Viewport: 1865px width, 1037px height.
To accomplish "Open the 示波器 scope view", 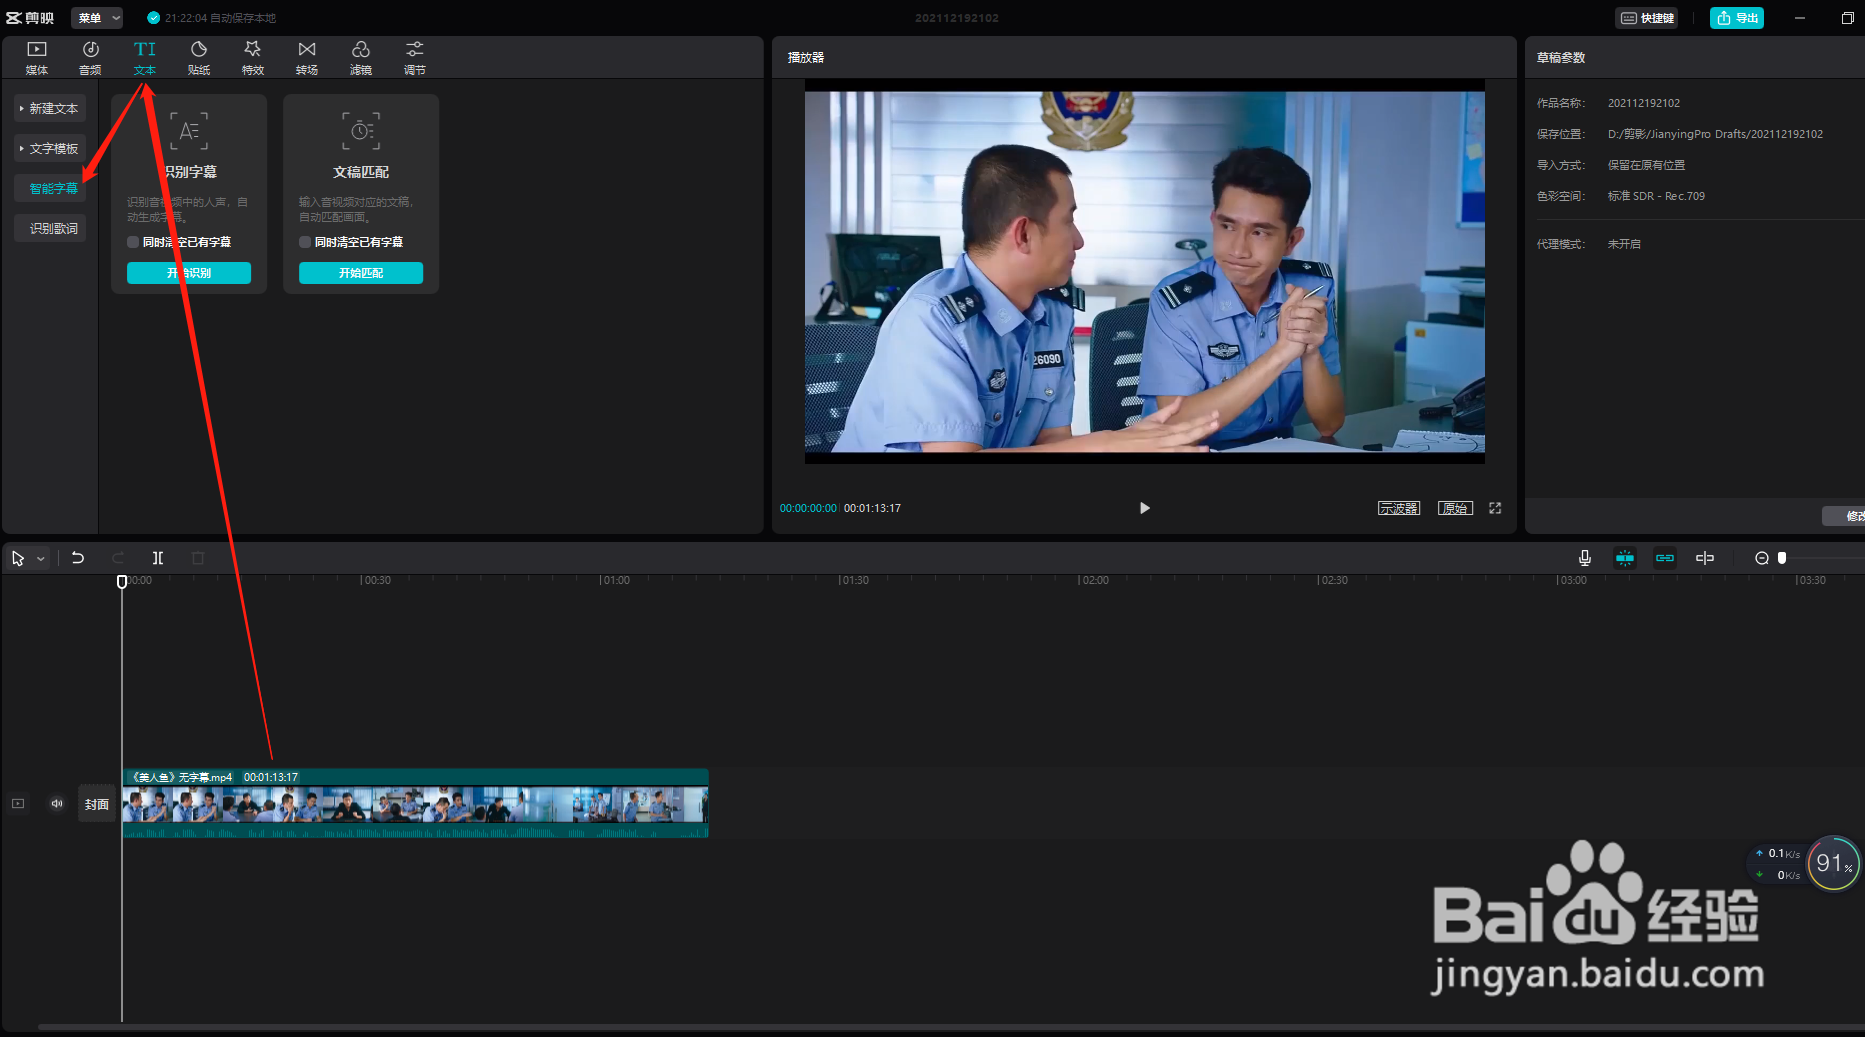I will (x=1399, y=508).
